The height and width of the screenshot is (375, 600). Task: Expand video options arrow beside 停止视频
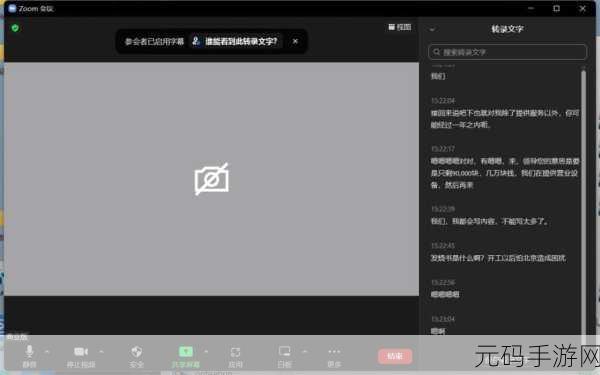tap(101, 351)
